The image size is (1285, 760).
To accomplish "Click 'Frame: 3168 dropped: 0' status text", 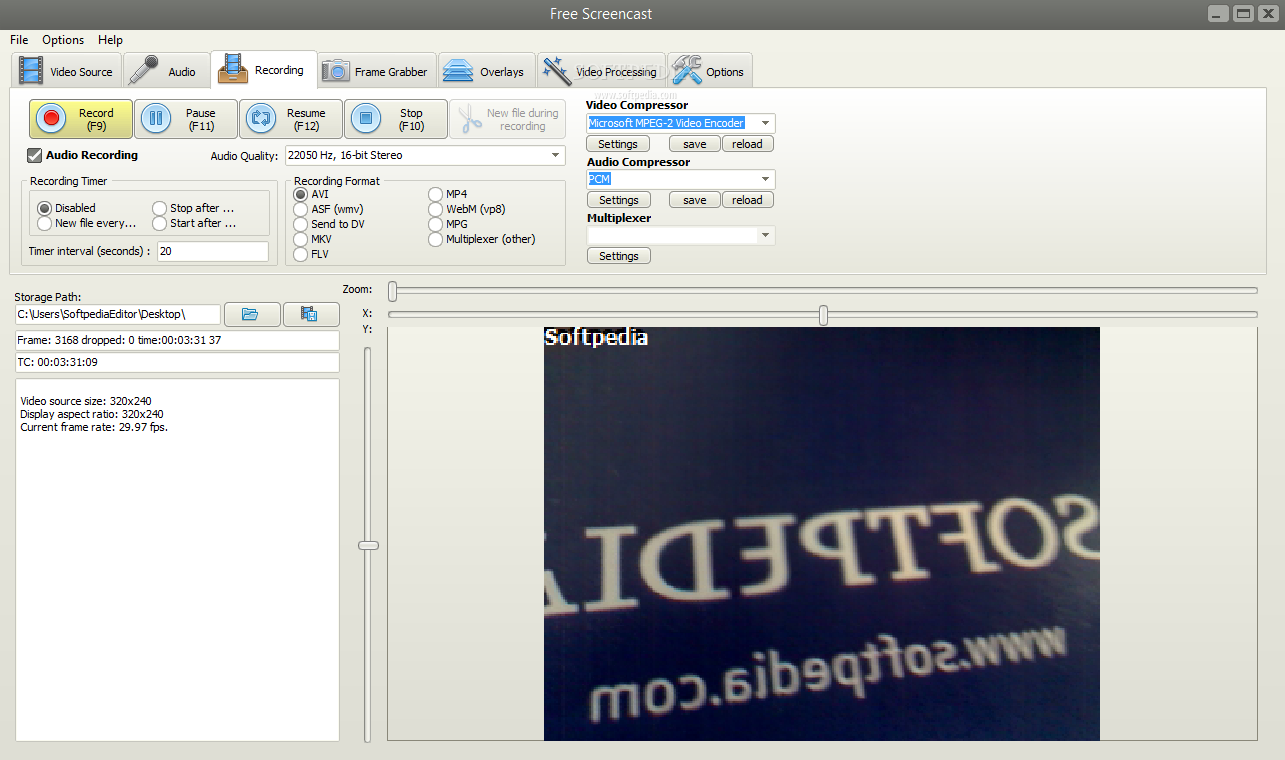I will pyautogui.click(x=119, y=340).
